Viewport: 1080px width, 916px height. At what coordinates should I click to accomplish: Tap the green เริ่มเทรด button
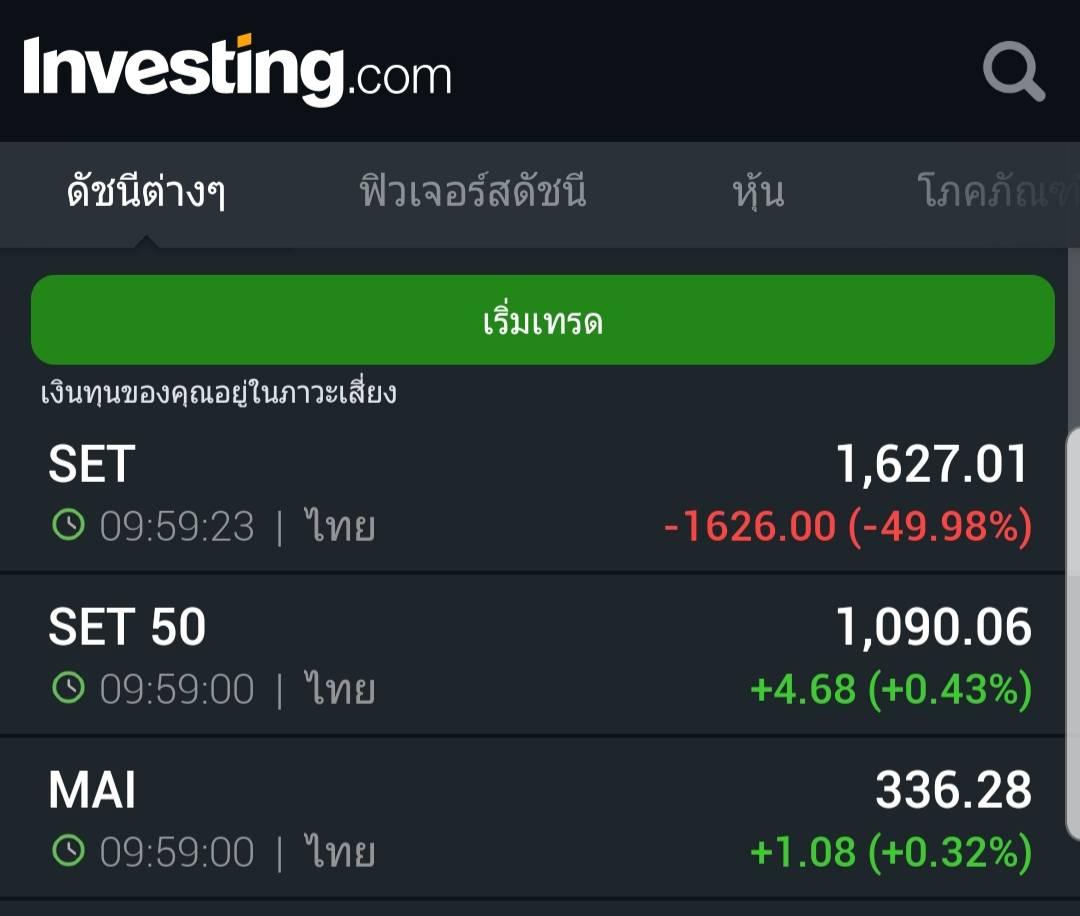click(x=543, y=320)
